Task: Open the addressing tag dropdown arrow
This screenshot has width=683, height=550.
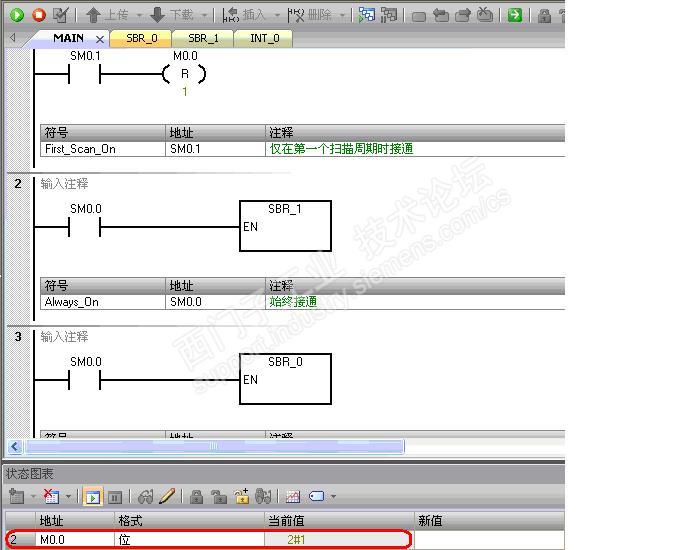Action: 334,496
